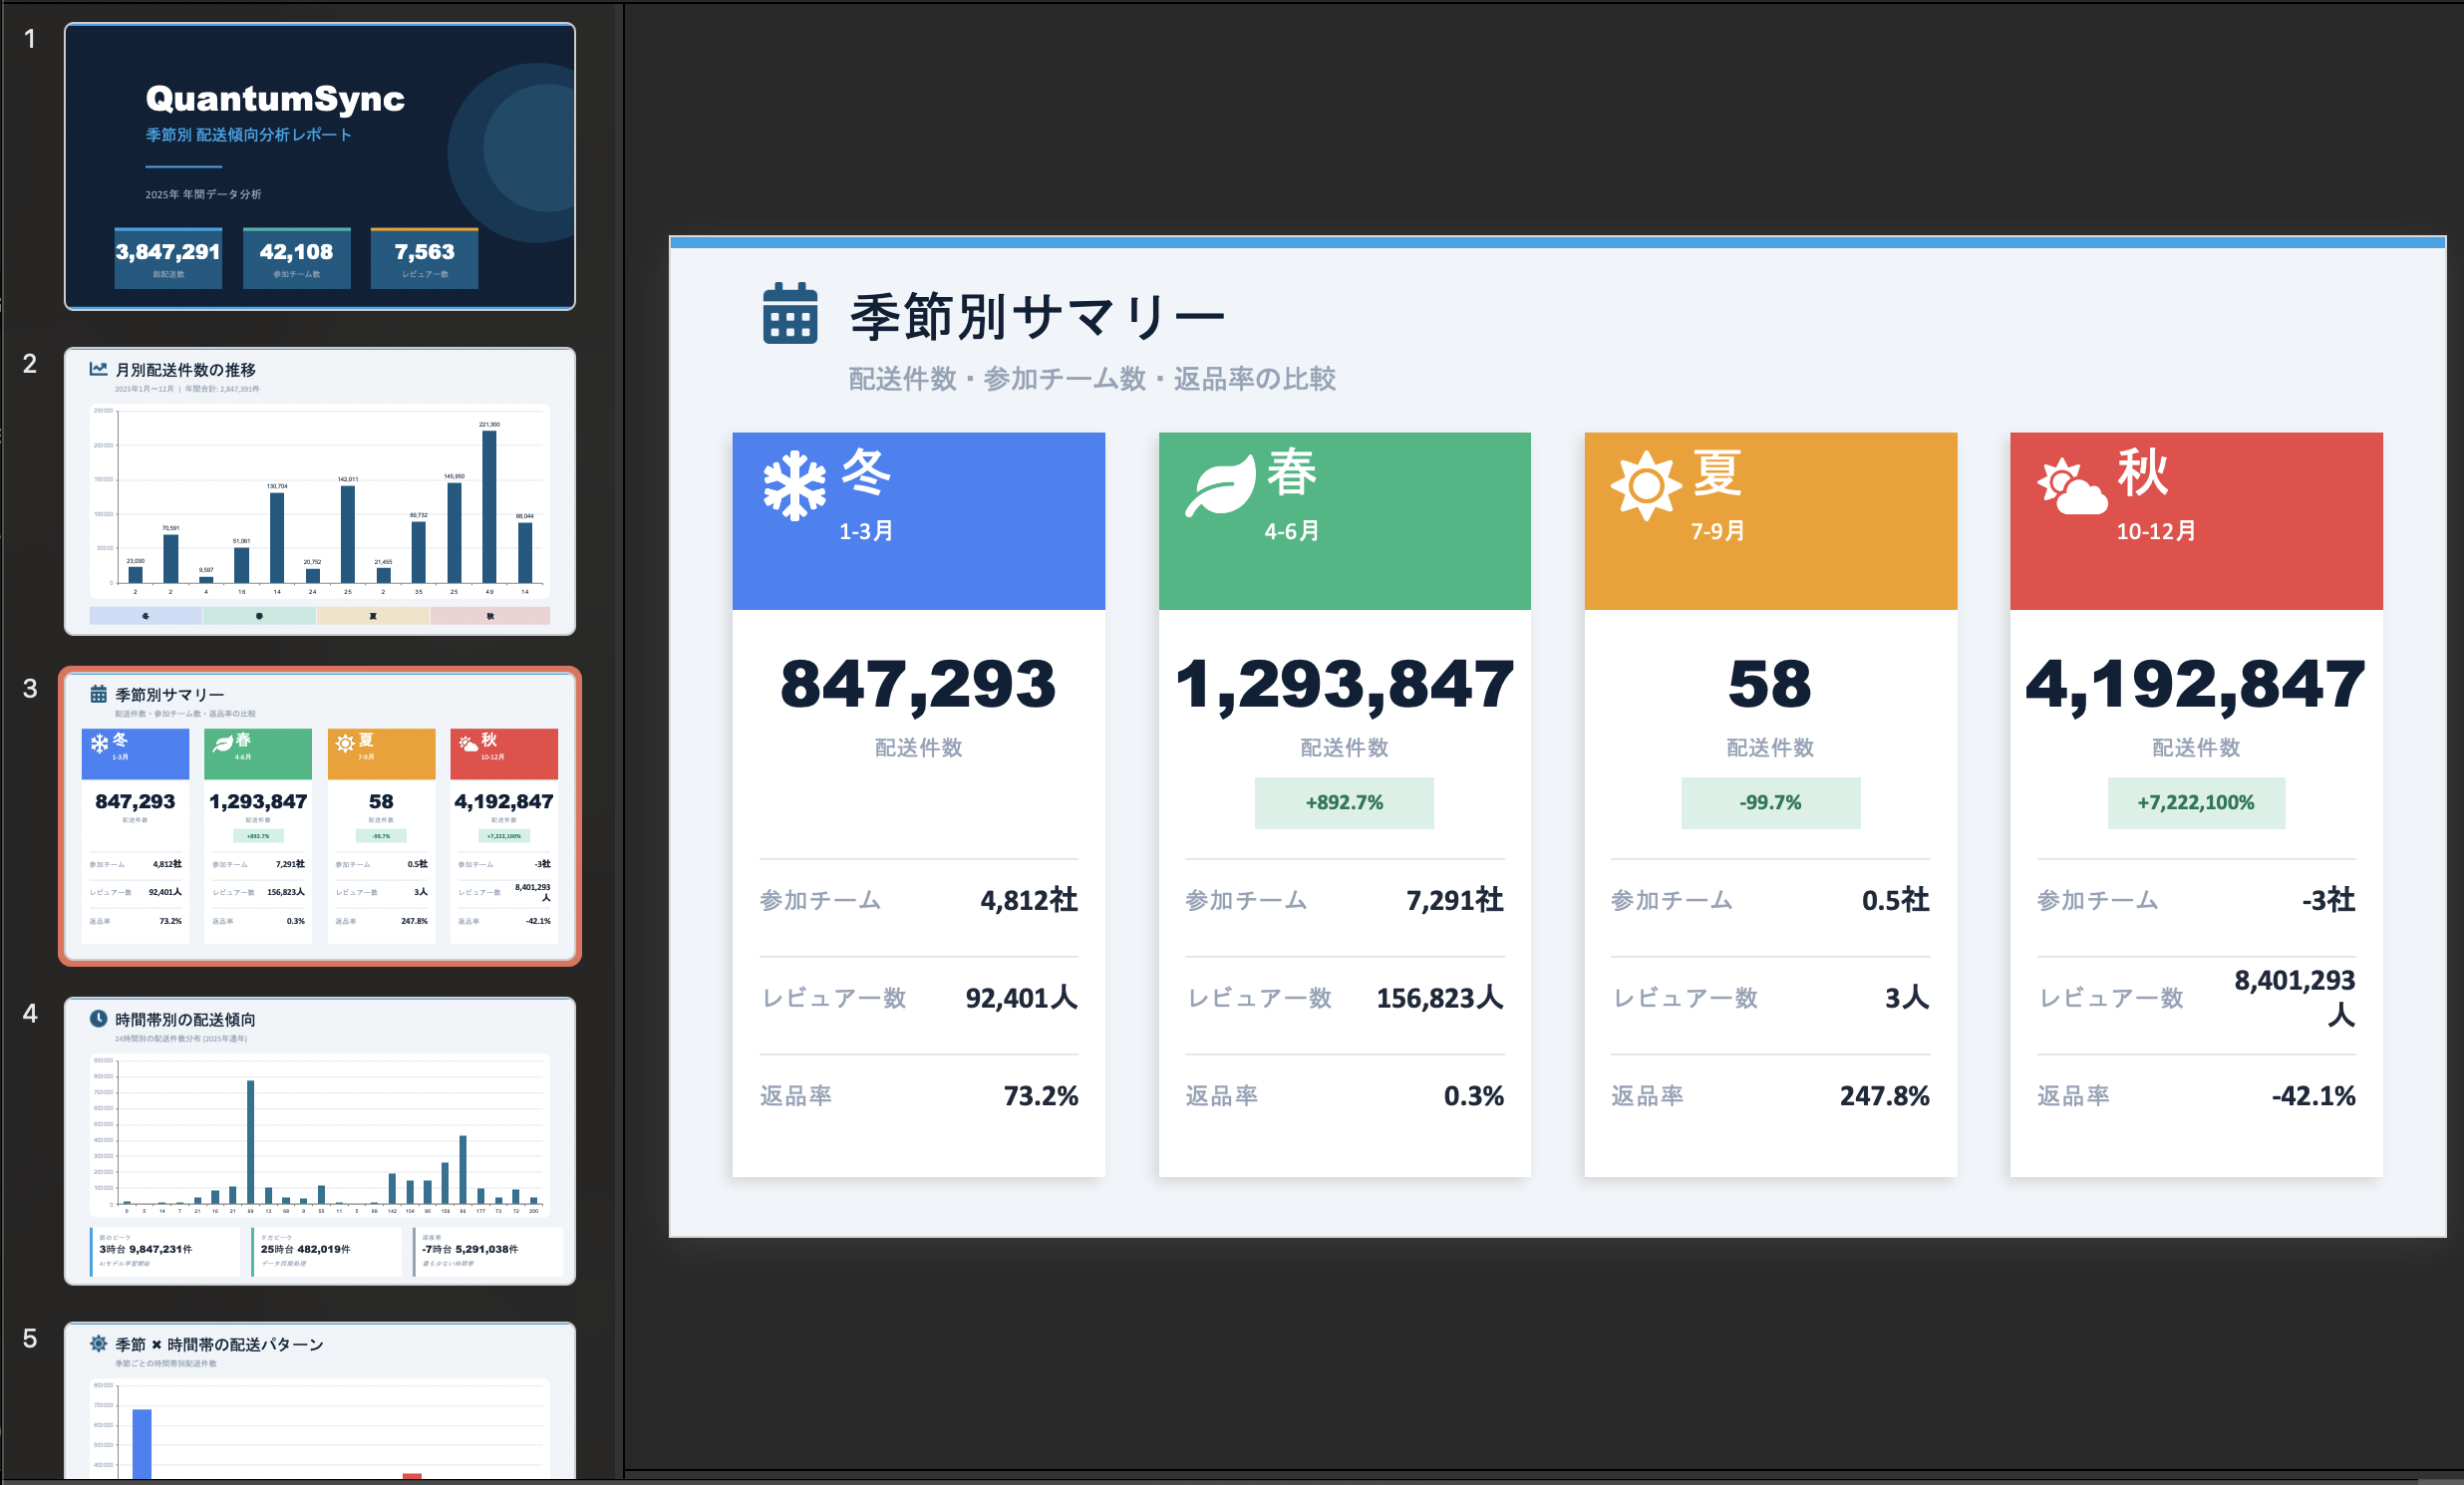Screen dimensions: 2464x1485
Task: Click clock icon in slide 4 thumbnail
Action: point(98,1018)
